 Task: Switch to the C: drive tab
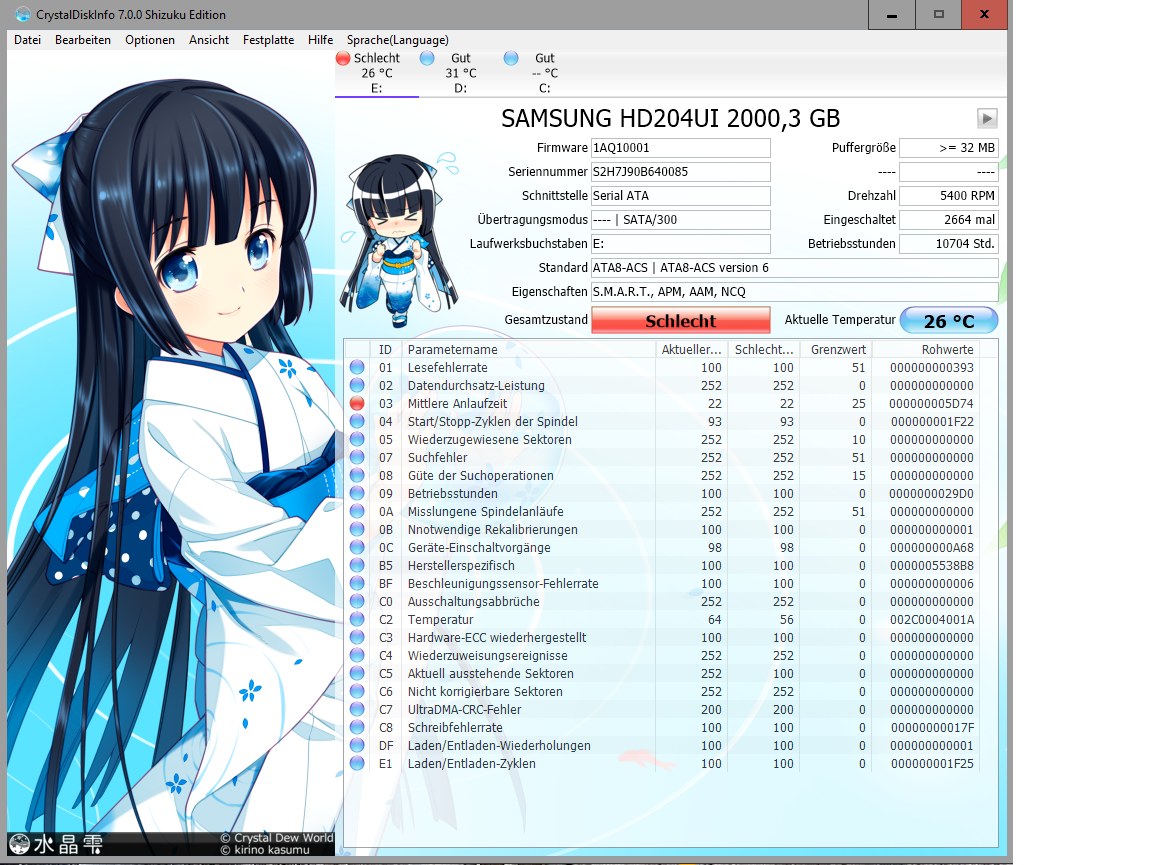544,73
